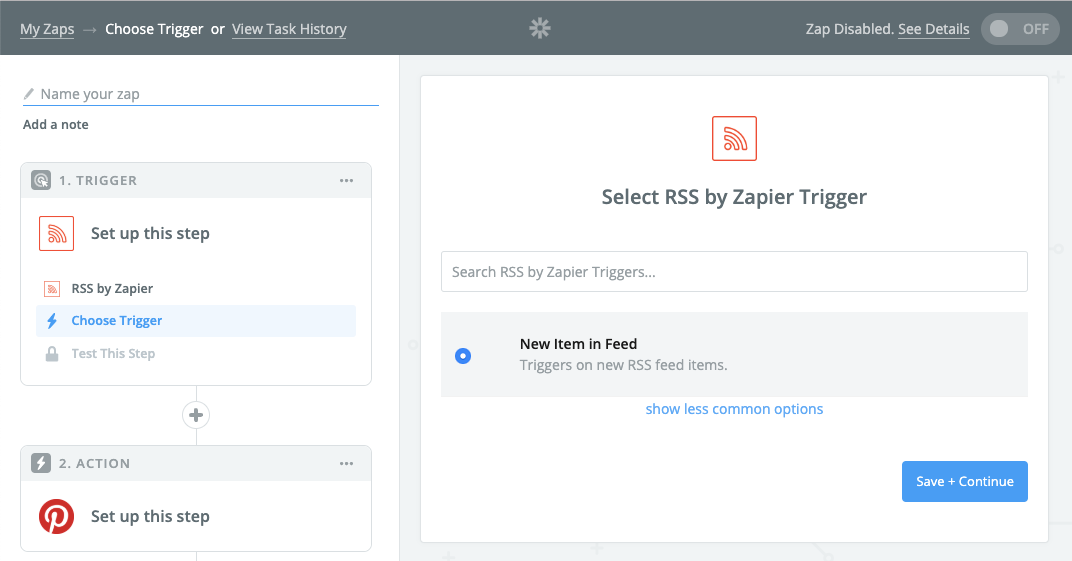Focus the Name your zap field

pyautogui.click(x=201, y=94)
